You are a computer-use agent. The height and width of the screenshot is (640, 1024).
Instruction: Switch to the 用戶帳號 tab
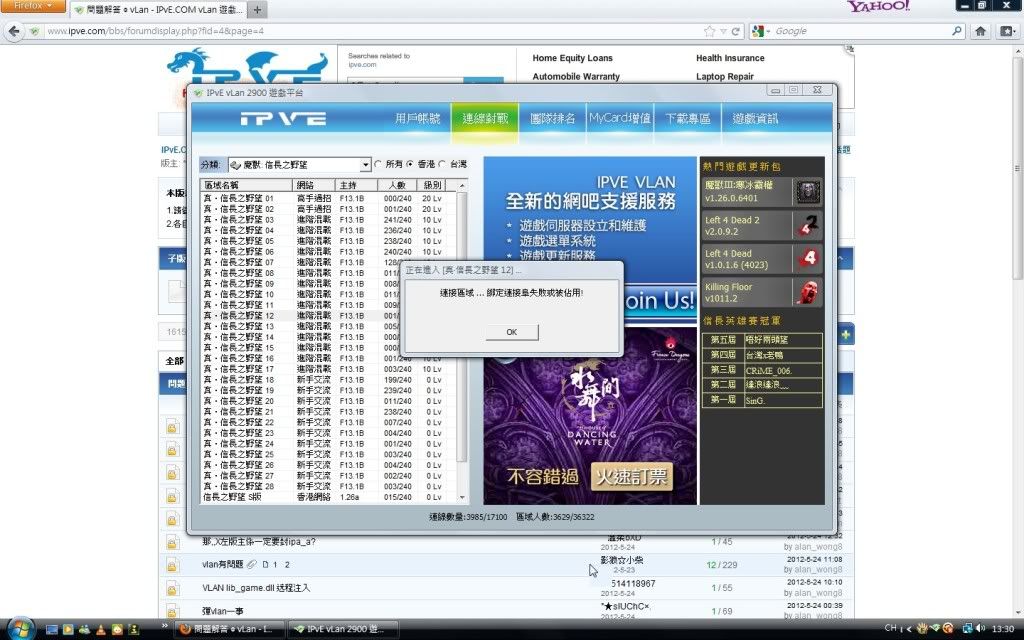(417, 118)
